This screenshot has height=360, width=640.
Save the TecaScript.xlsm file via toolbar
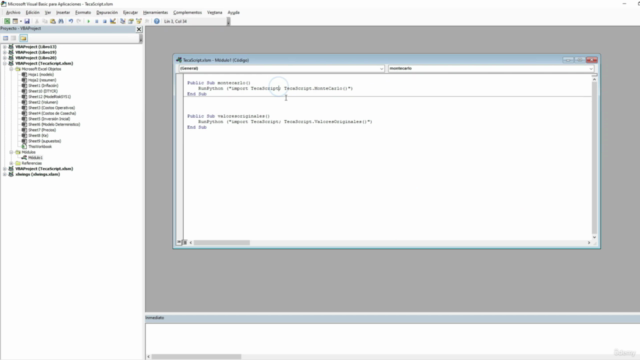pos(27,21)
